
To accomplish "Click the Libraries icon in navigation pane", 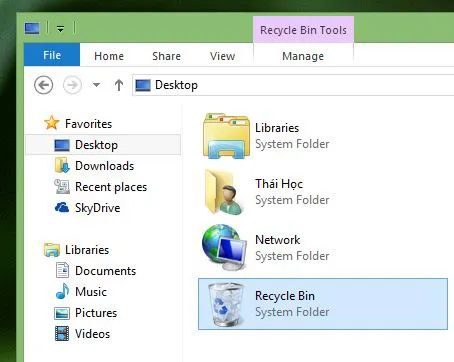I will click(x=52, y=250).
